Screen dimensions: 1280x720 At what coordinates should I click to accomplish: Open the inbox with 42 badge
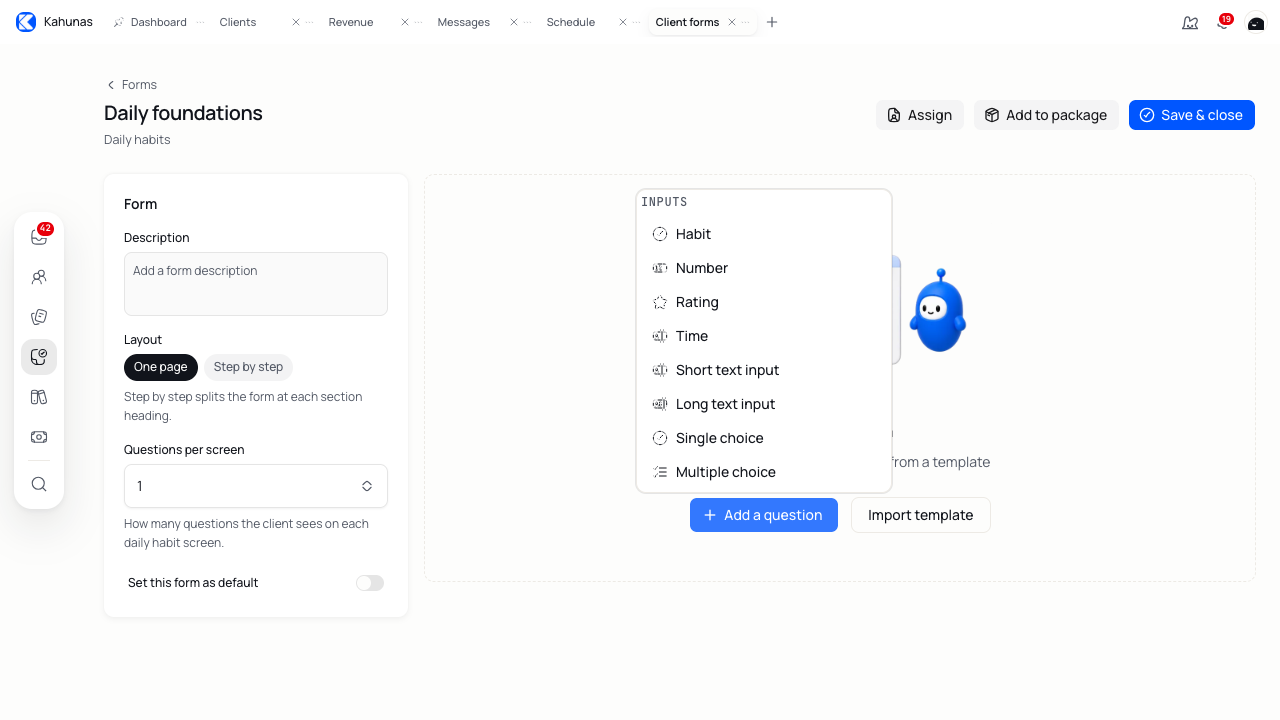[39, 237]
